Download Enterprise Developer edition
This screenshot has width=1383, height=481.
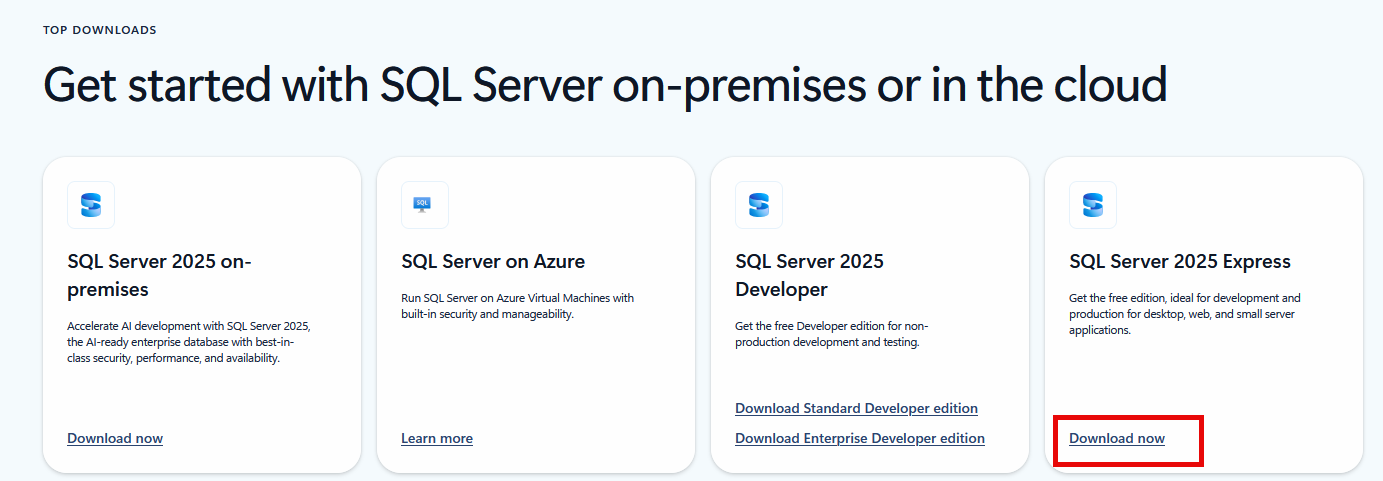pos(860,438)
